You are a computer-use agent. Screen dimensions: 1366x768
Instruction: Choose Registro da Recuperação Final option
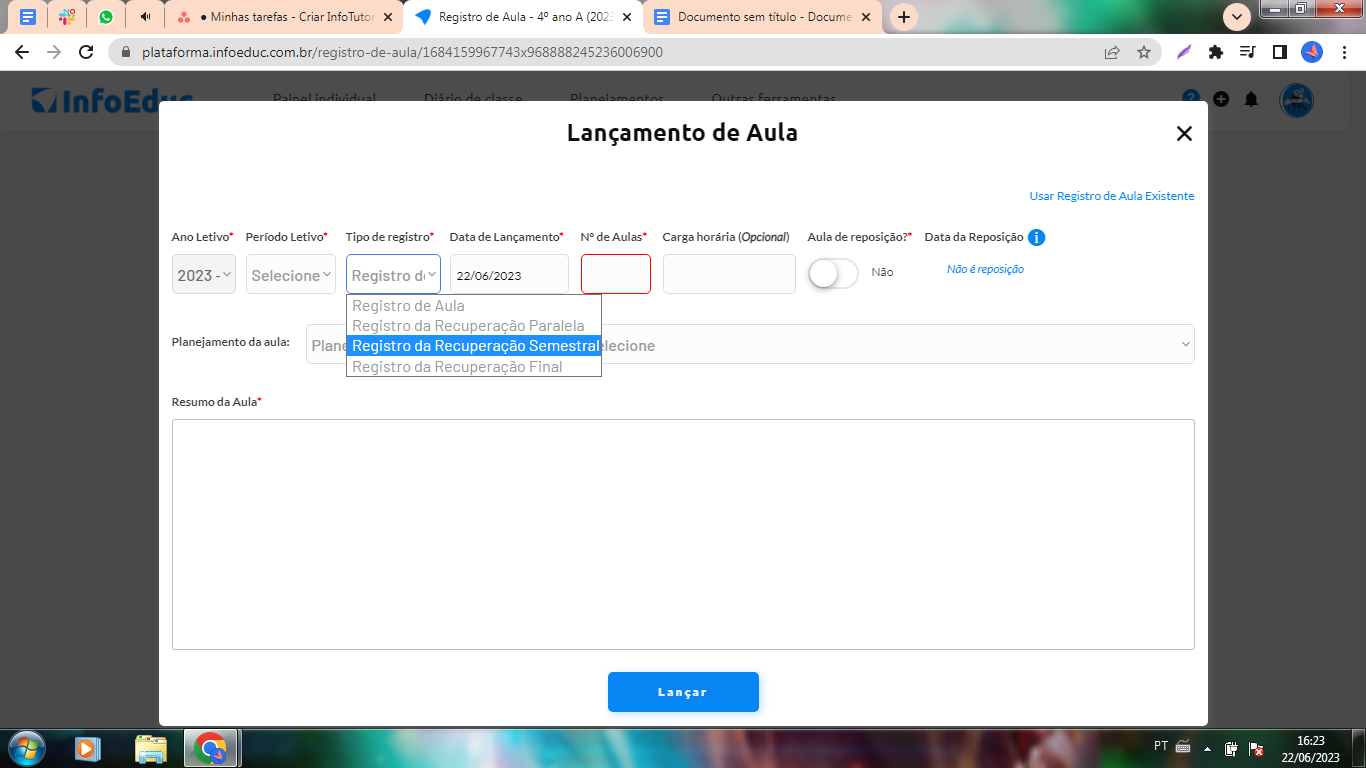point(474,366)
